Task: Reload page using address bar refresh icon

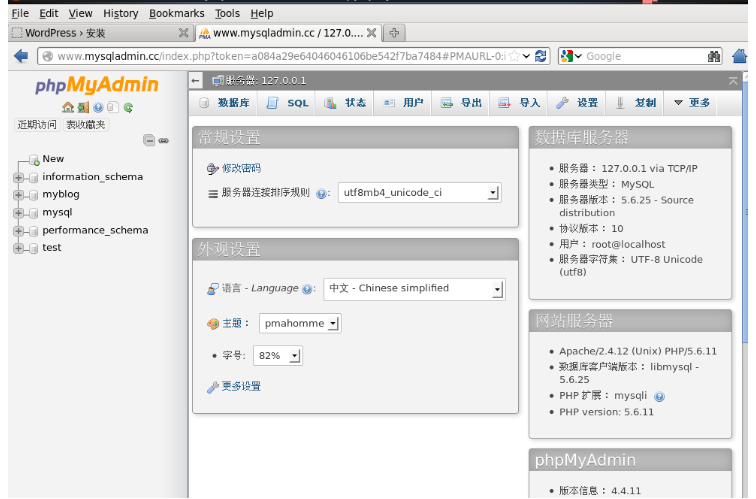Action: (540, 56)
